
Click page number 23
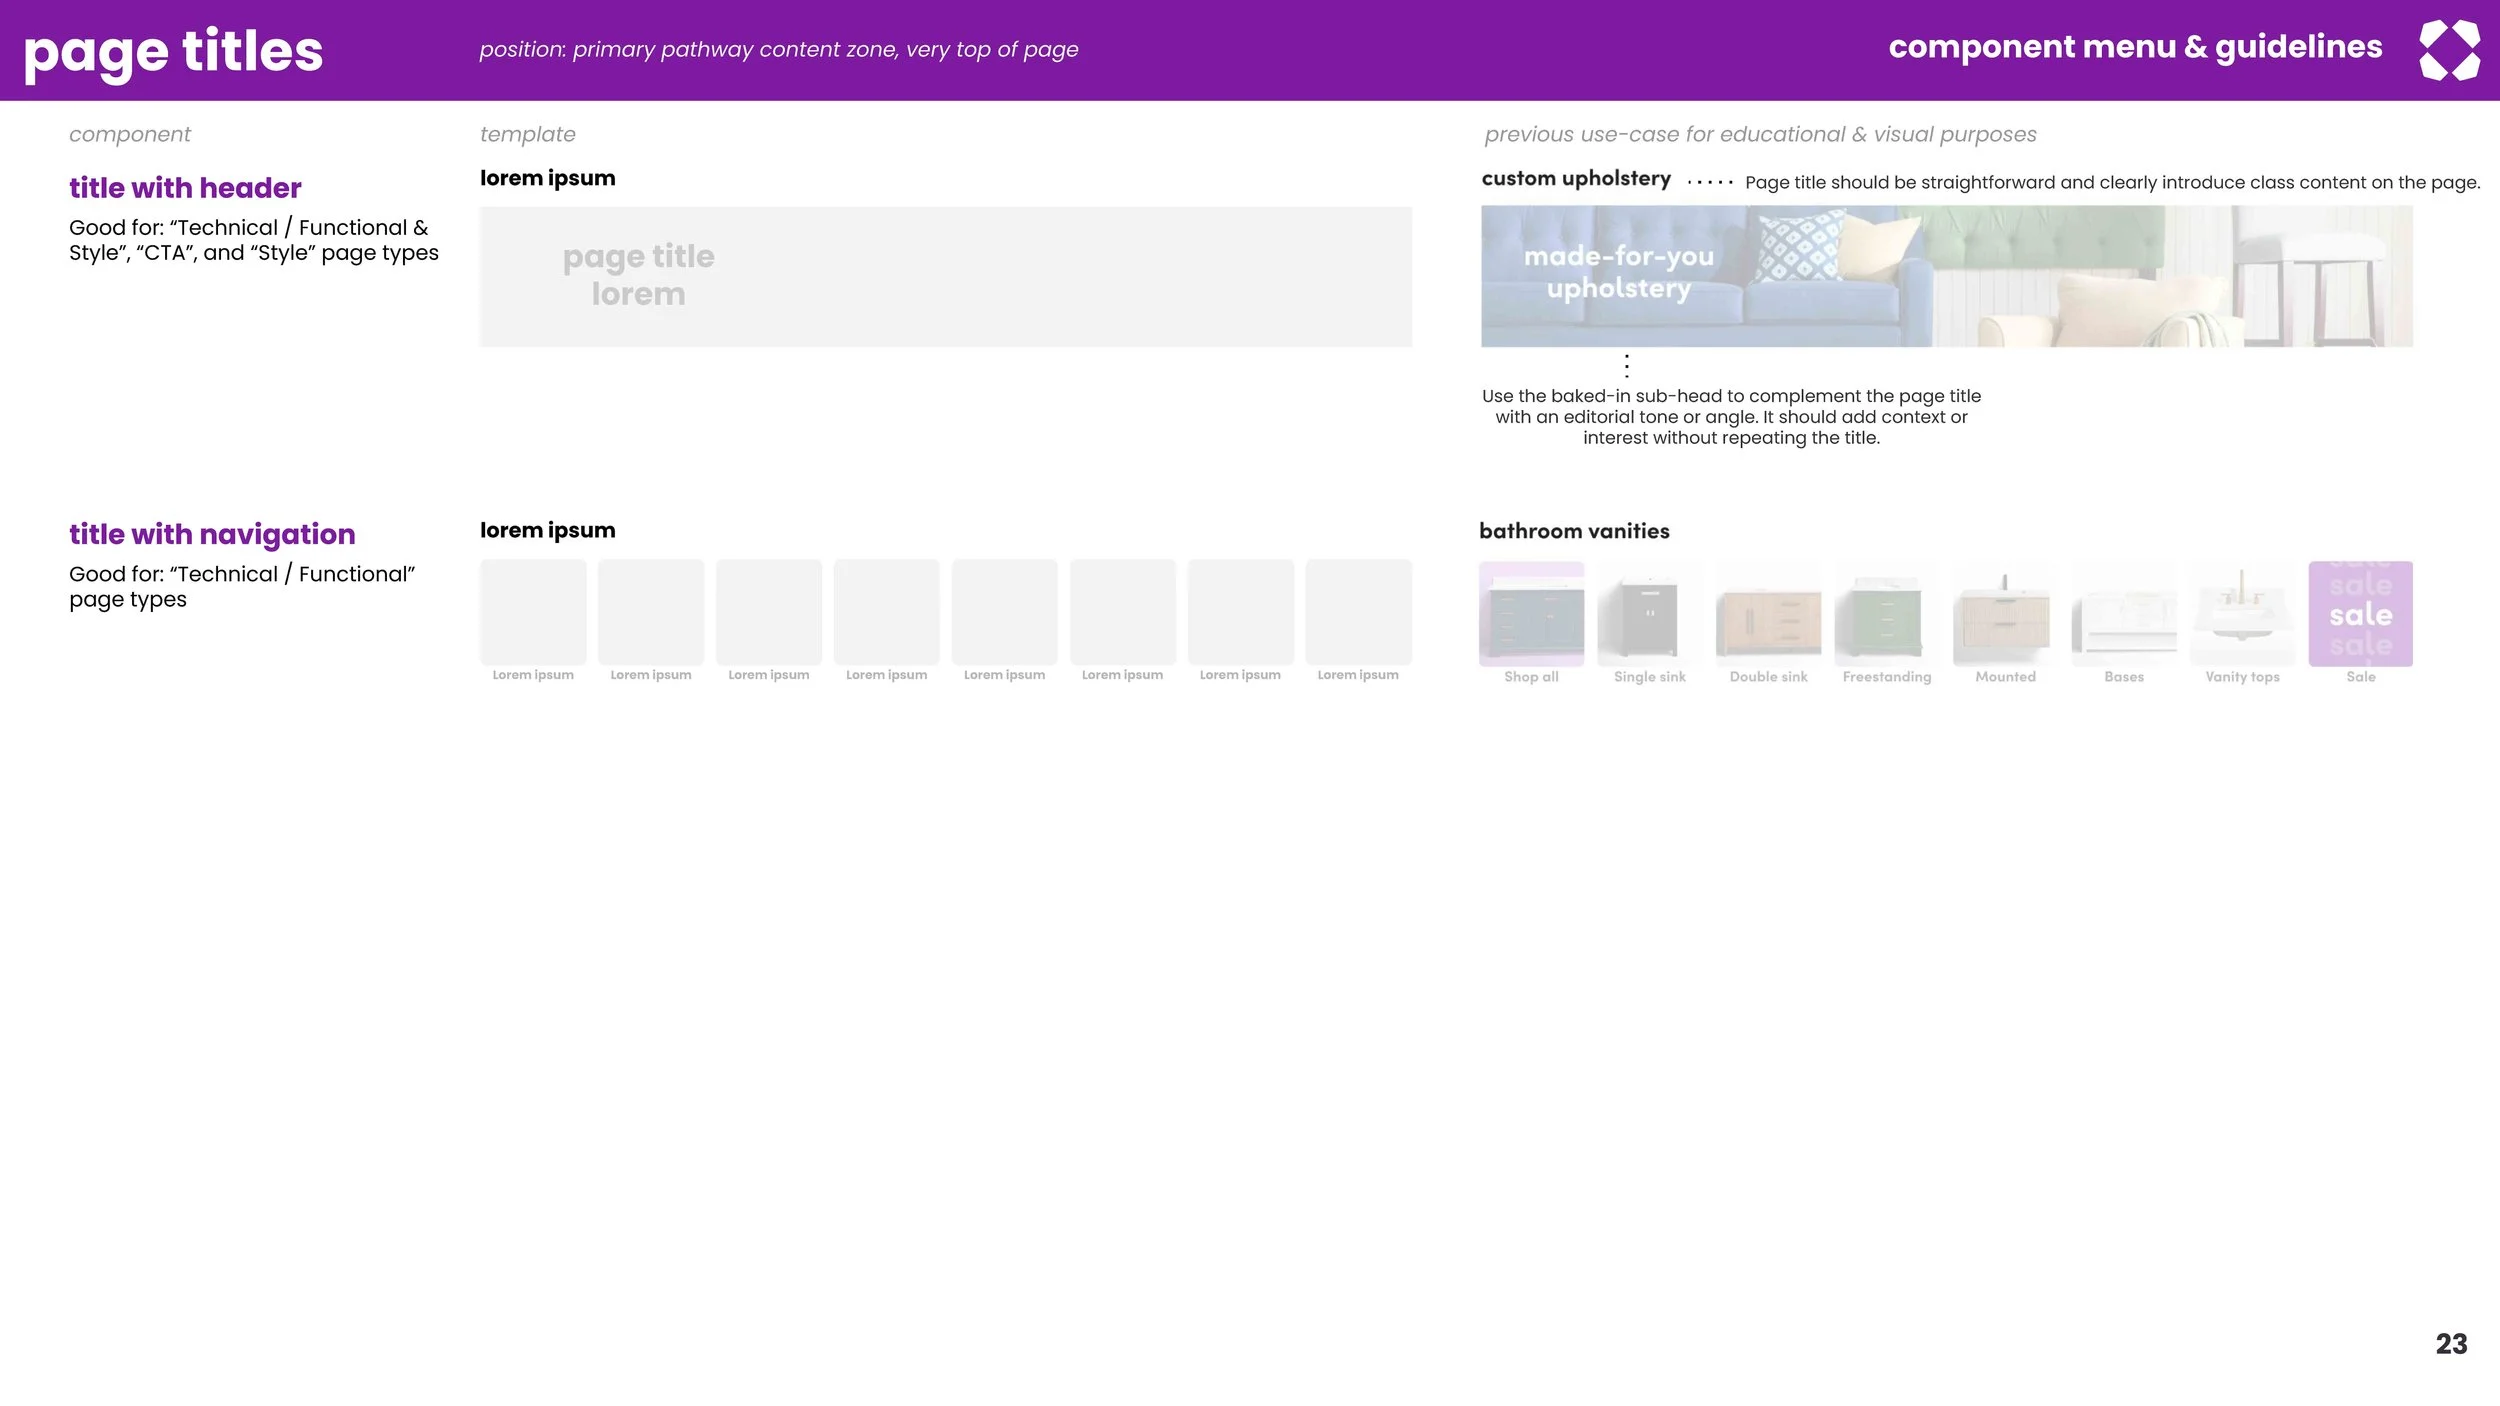(x=2451, y=1344)
